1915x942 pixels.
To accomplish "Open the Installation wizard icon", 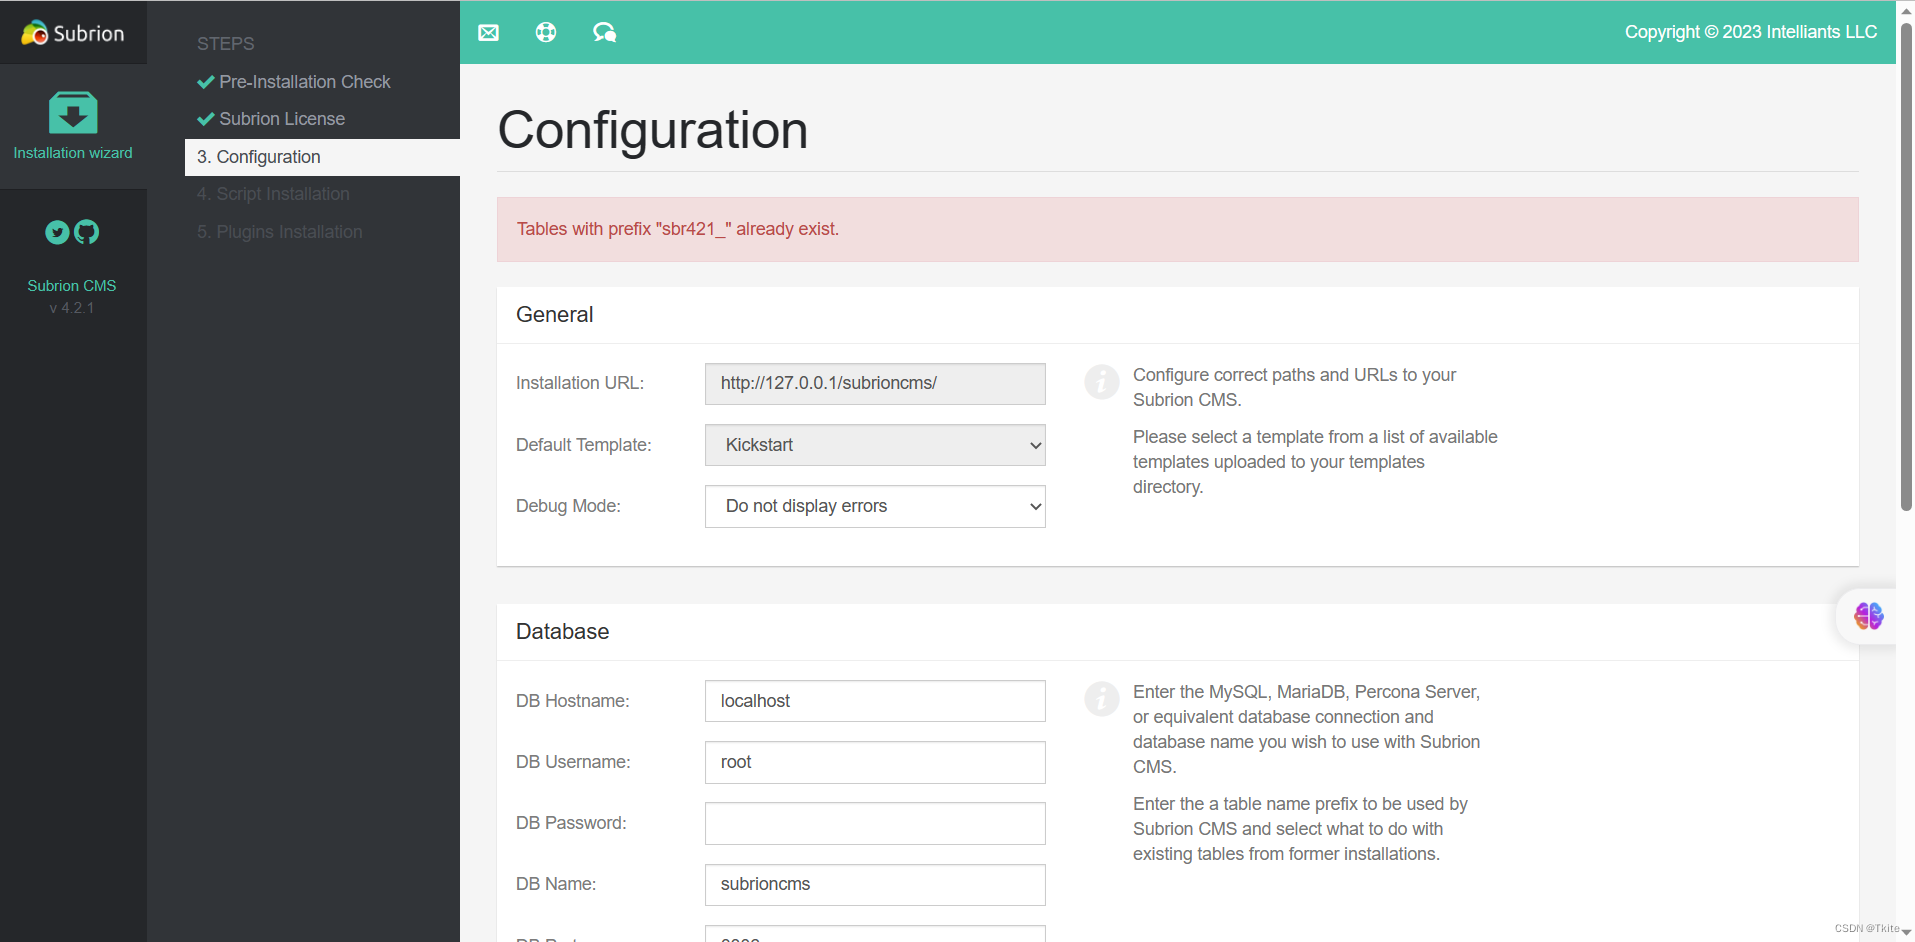I will [73, 113].
